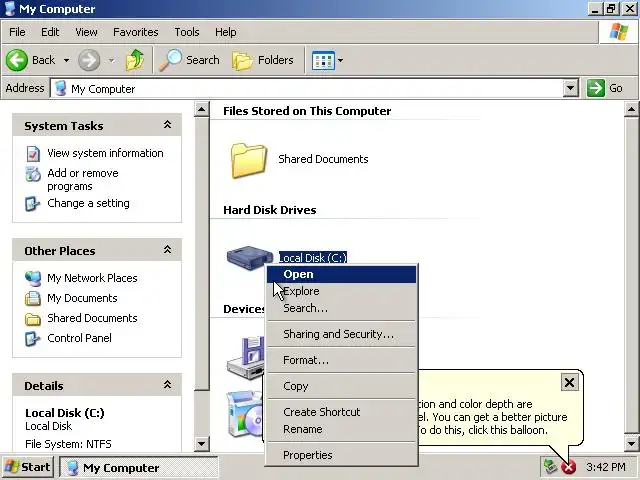Select the Shared Documents folder icon

(249, 160)
